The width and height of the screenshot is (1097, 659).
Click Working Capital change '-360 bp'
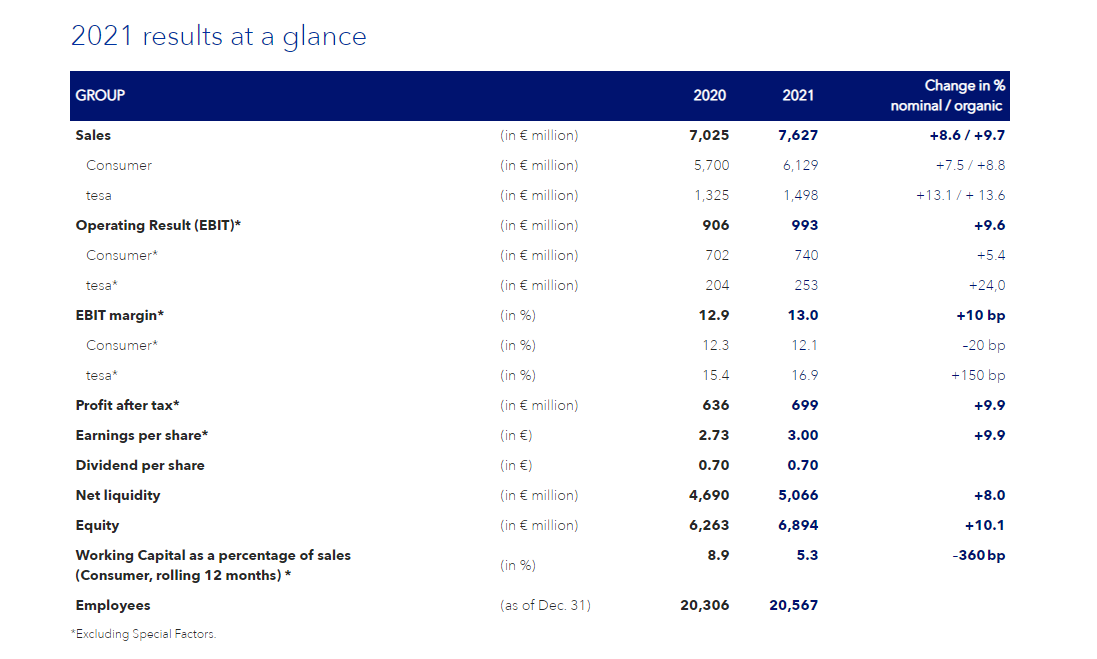(979, 555)
